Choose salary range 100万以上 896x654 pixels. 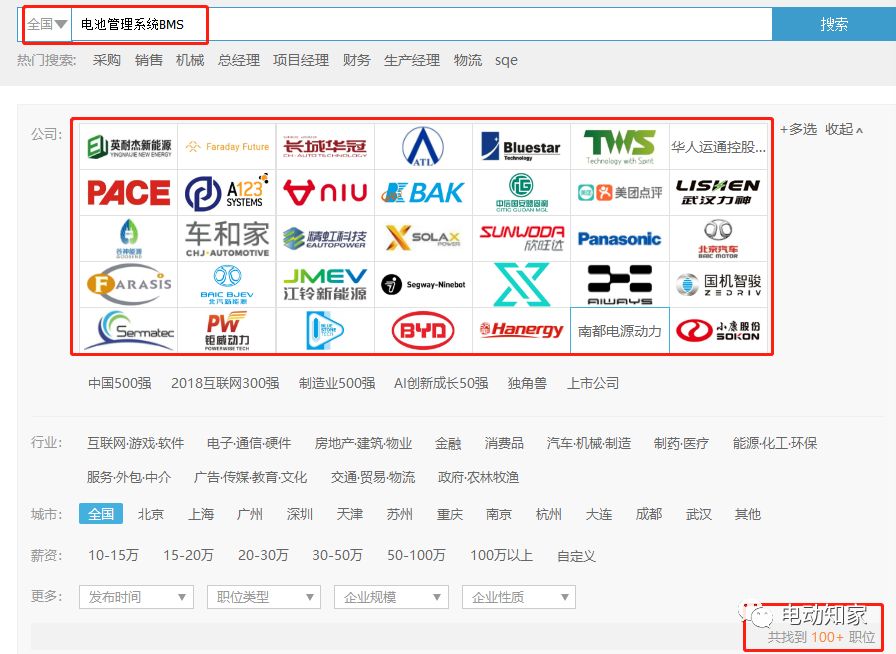tap(501, 555)
